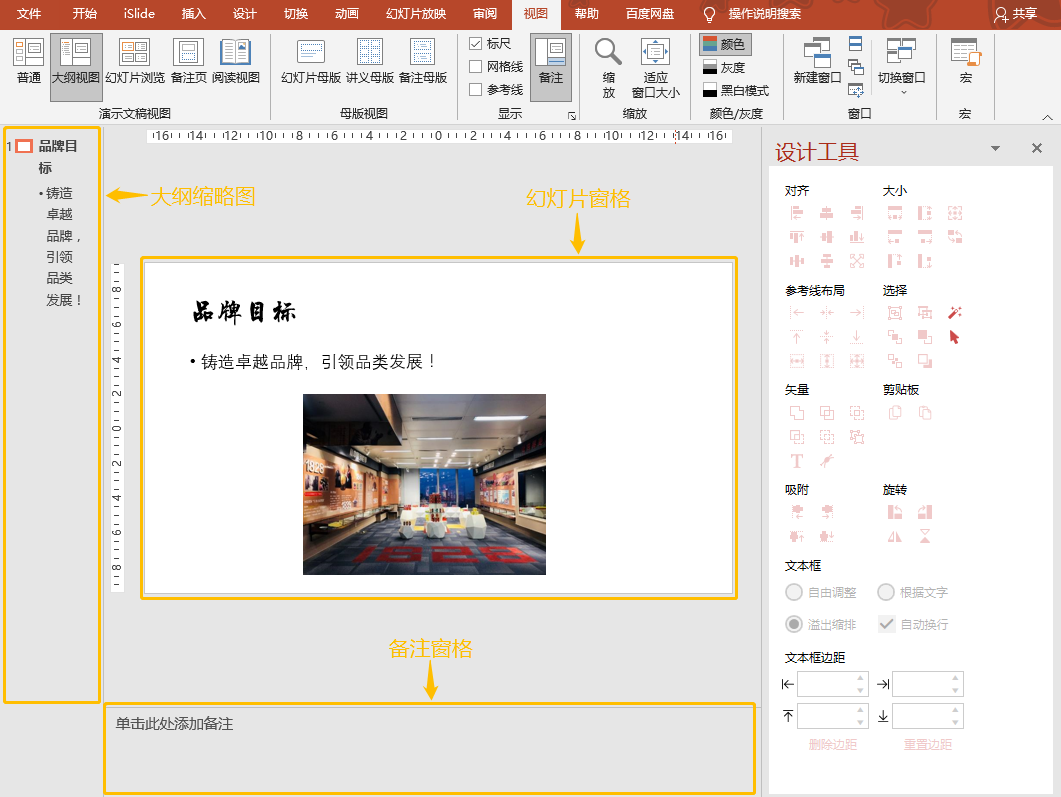1061x797 pixels.
Task: Uncheck the Ruler (标尺) checkbox
Action: 476,44
